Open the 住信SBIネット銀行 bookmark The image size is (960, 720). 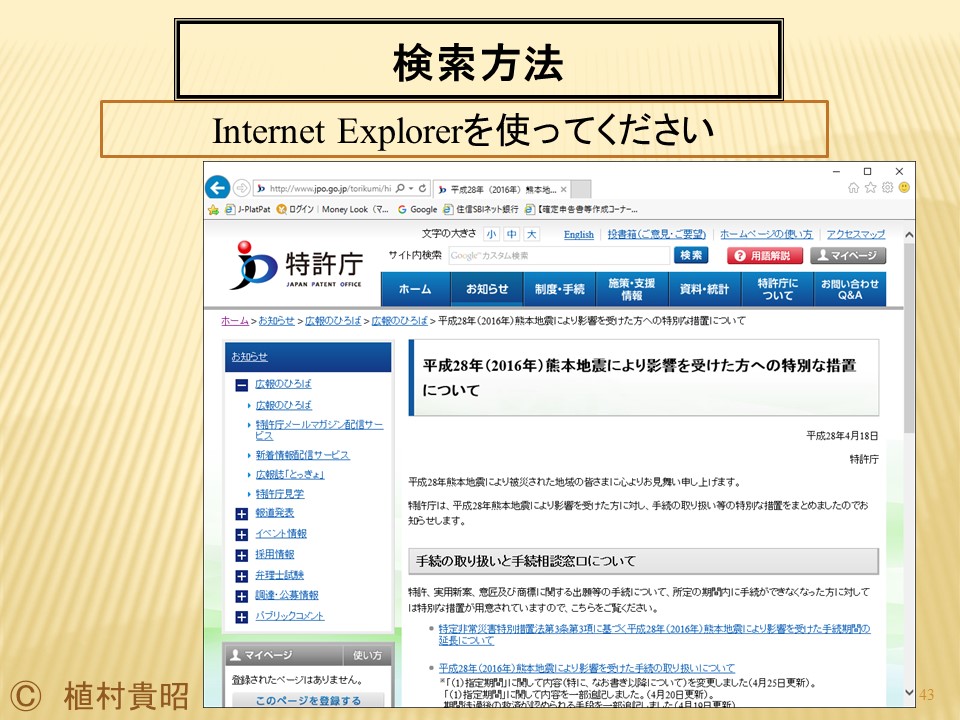[481, 209]
